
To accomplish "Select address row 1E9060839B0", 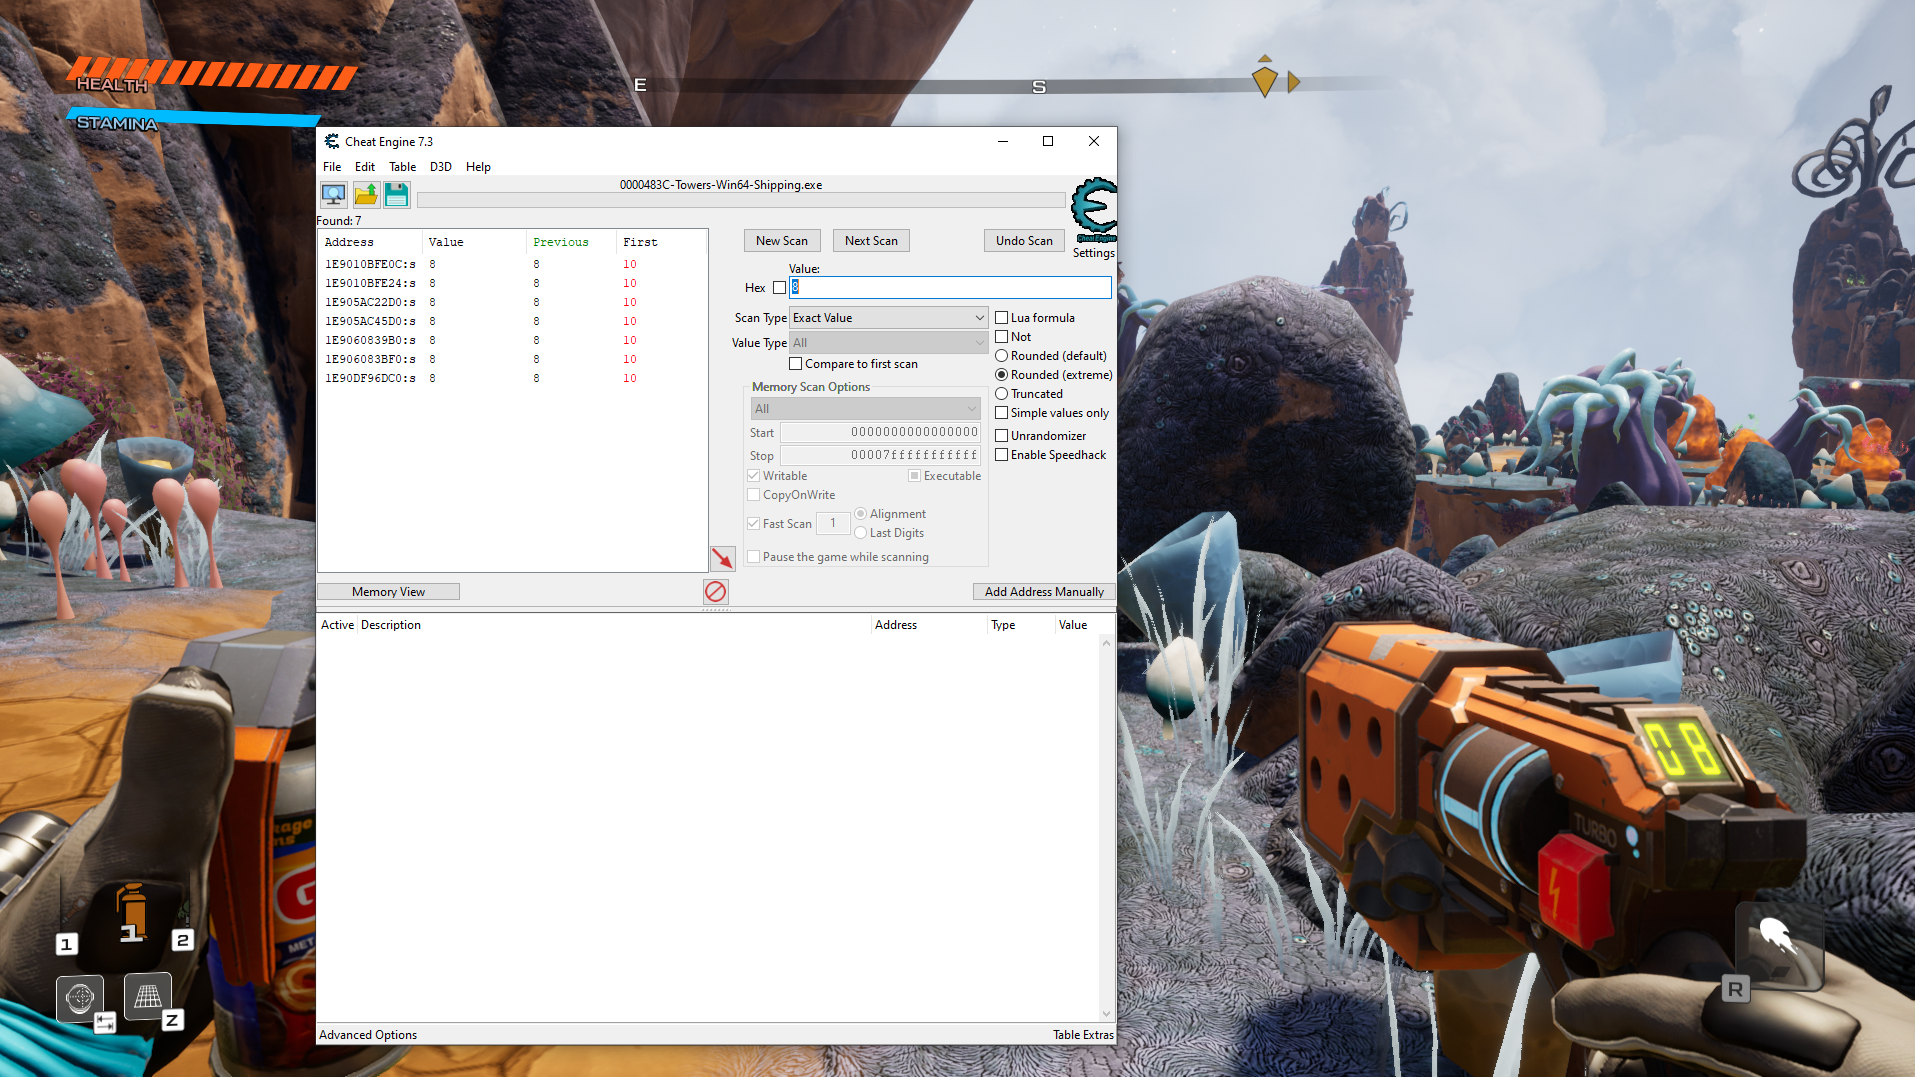I will click(x=512, y=341).
